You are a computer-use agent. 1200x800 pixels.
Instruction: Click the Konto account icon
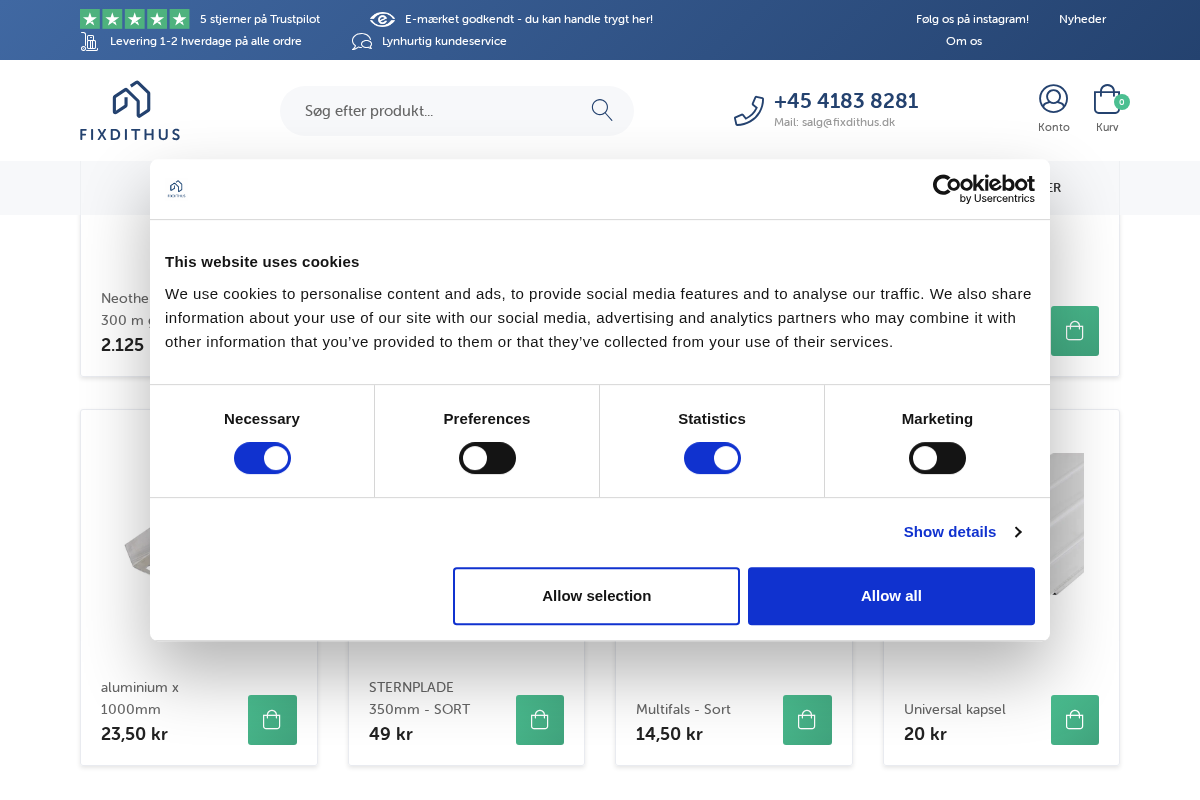pyautogui.click(x=1053, y=99)
